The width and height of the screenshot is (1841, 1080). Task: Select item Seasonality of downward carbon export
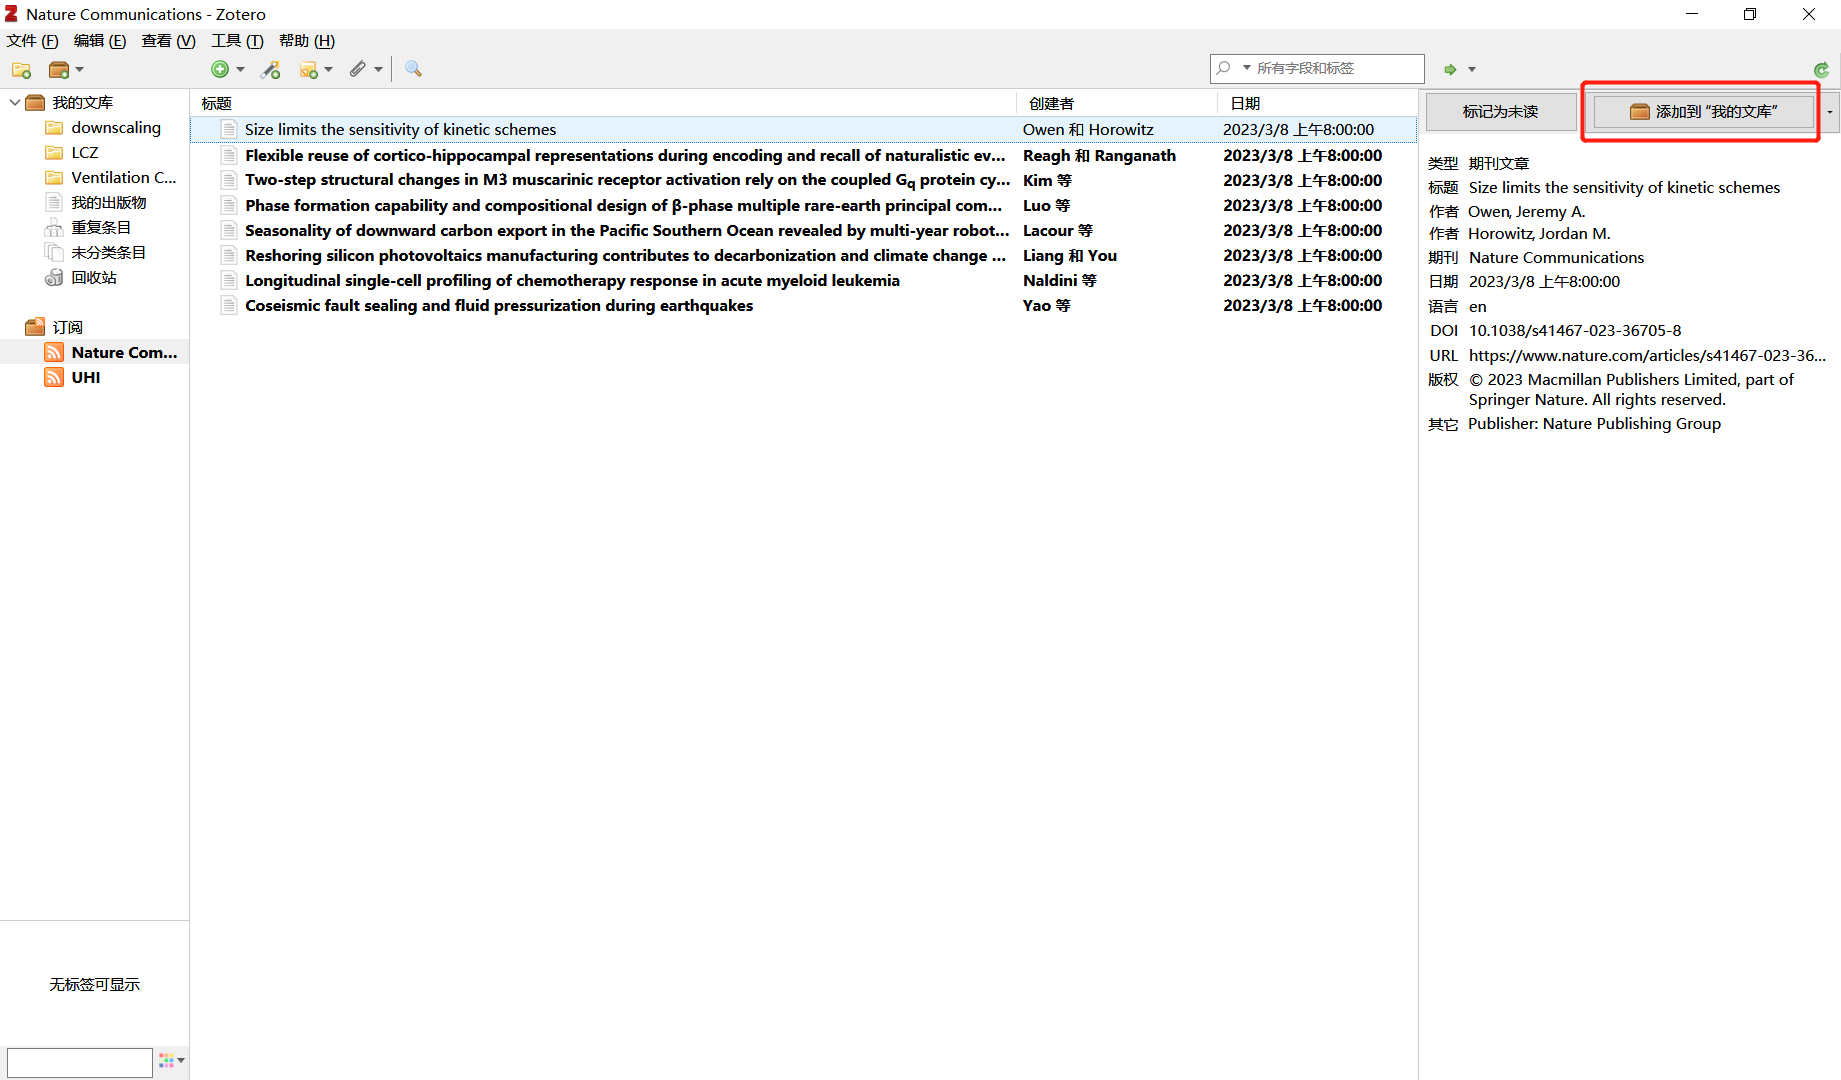(803, 231)
